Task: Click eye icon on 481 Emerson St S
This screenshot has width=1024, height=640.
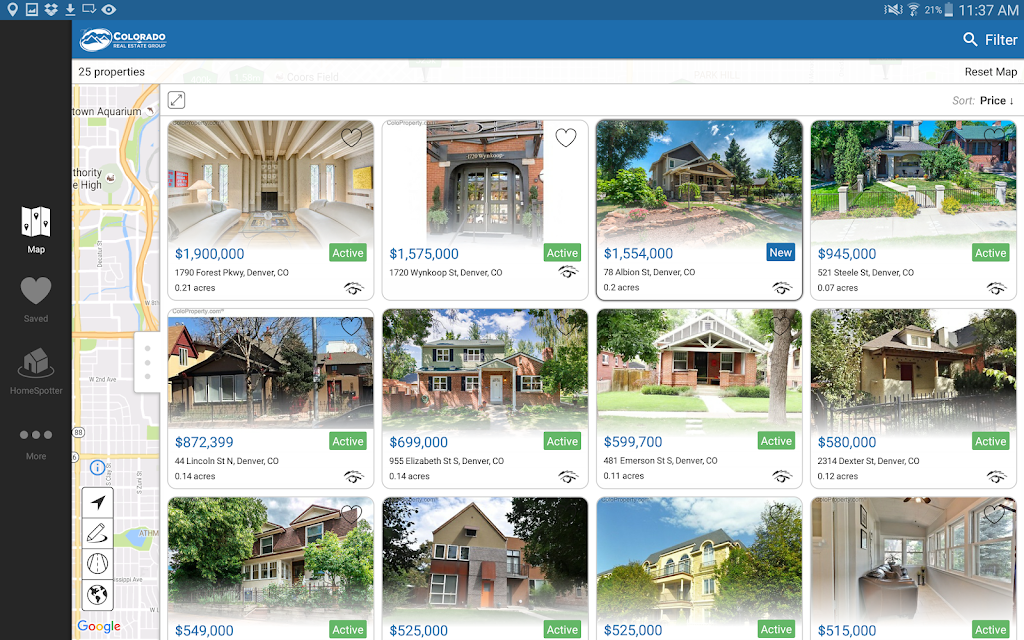Action: [x=782, y=476]
